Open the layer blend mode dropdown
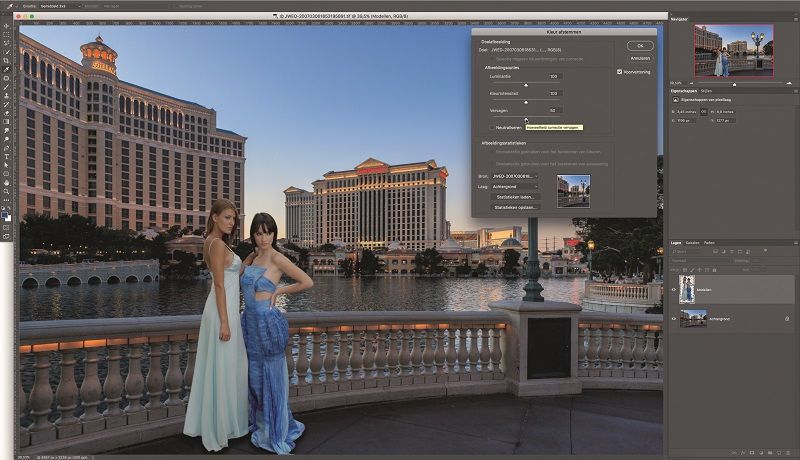The height and width of the screenshot is (460, 800). 702,261
